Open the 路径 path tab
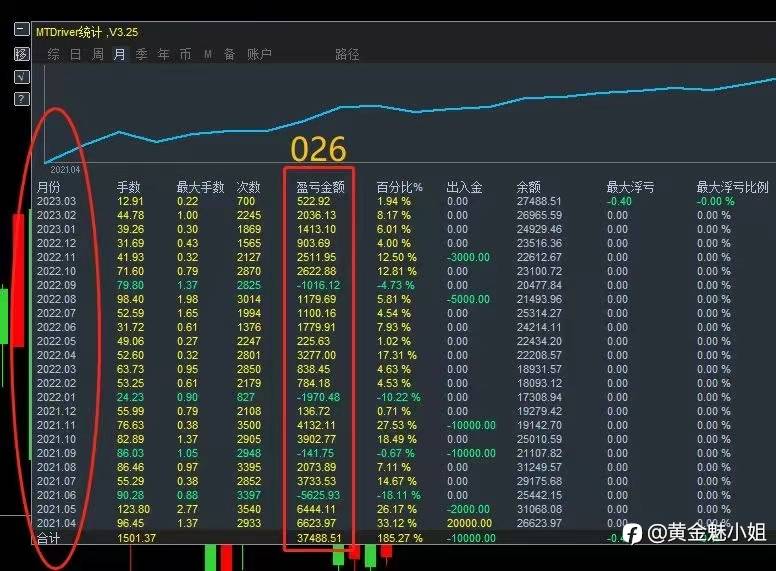Screen dimensions: 776x571 click(x=347, y=54)
